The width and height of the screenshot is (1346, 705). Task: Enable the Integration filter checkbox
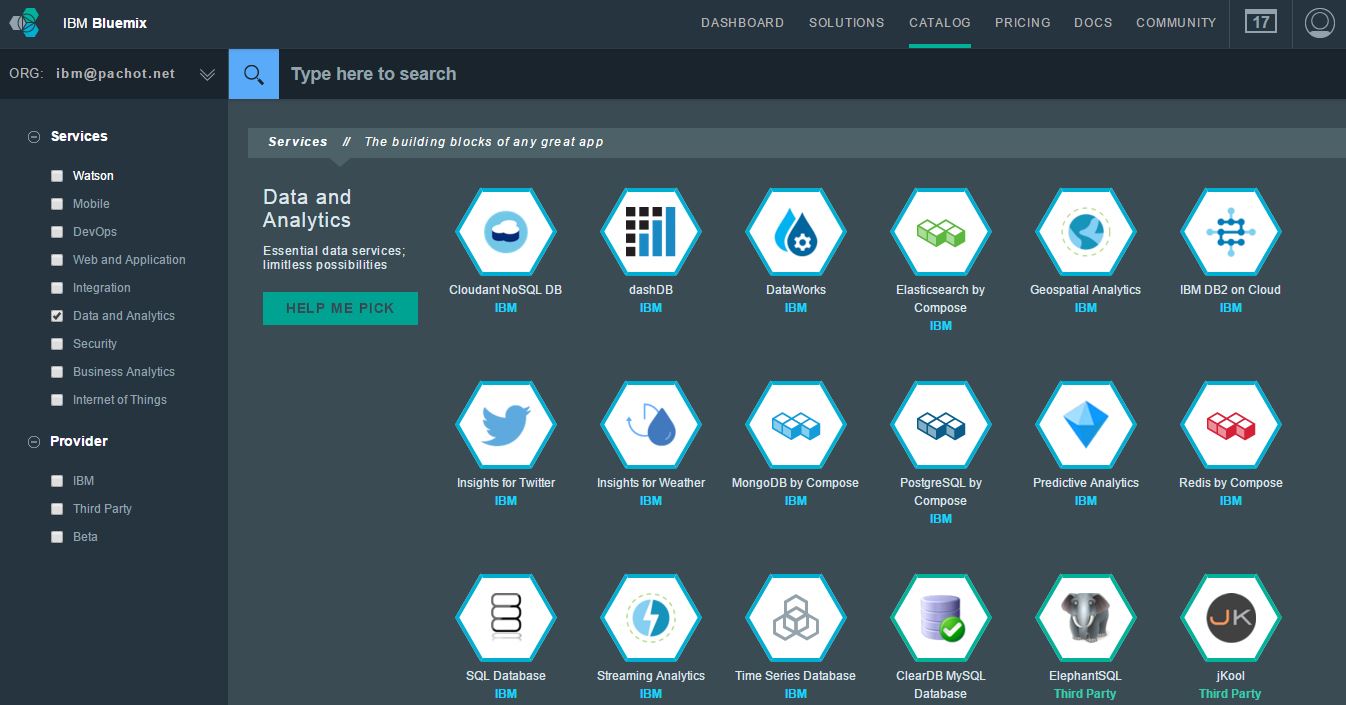coord(57,288)
